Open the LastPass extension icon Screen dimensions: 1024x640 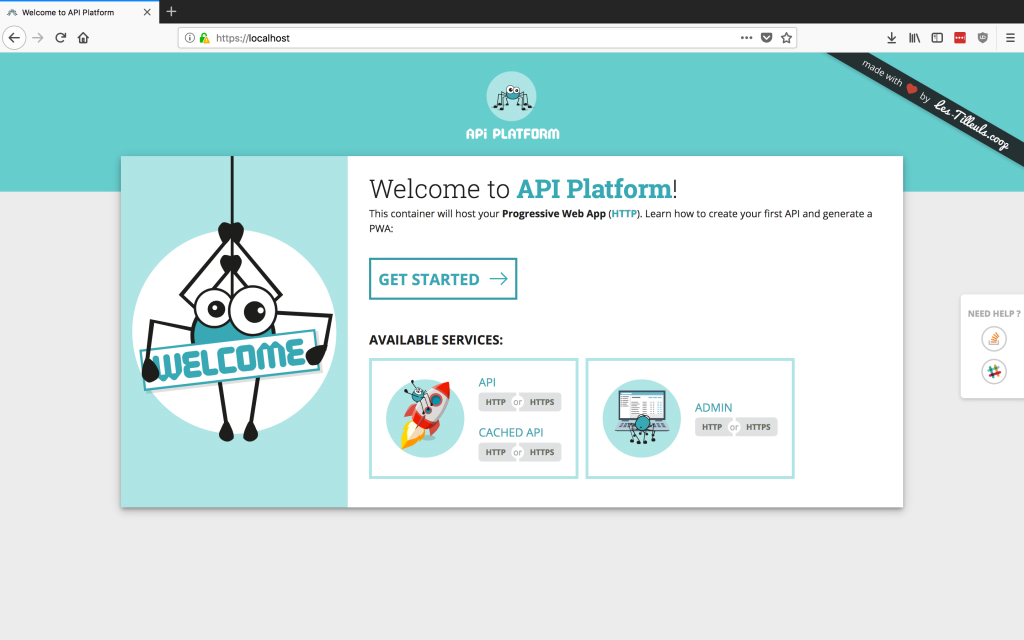[x=959, y=37]
